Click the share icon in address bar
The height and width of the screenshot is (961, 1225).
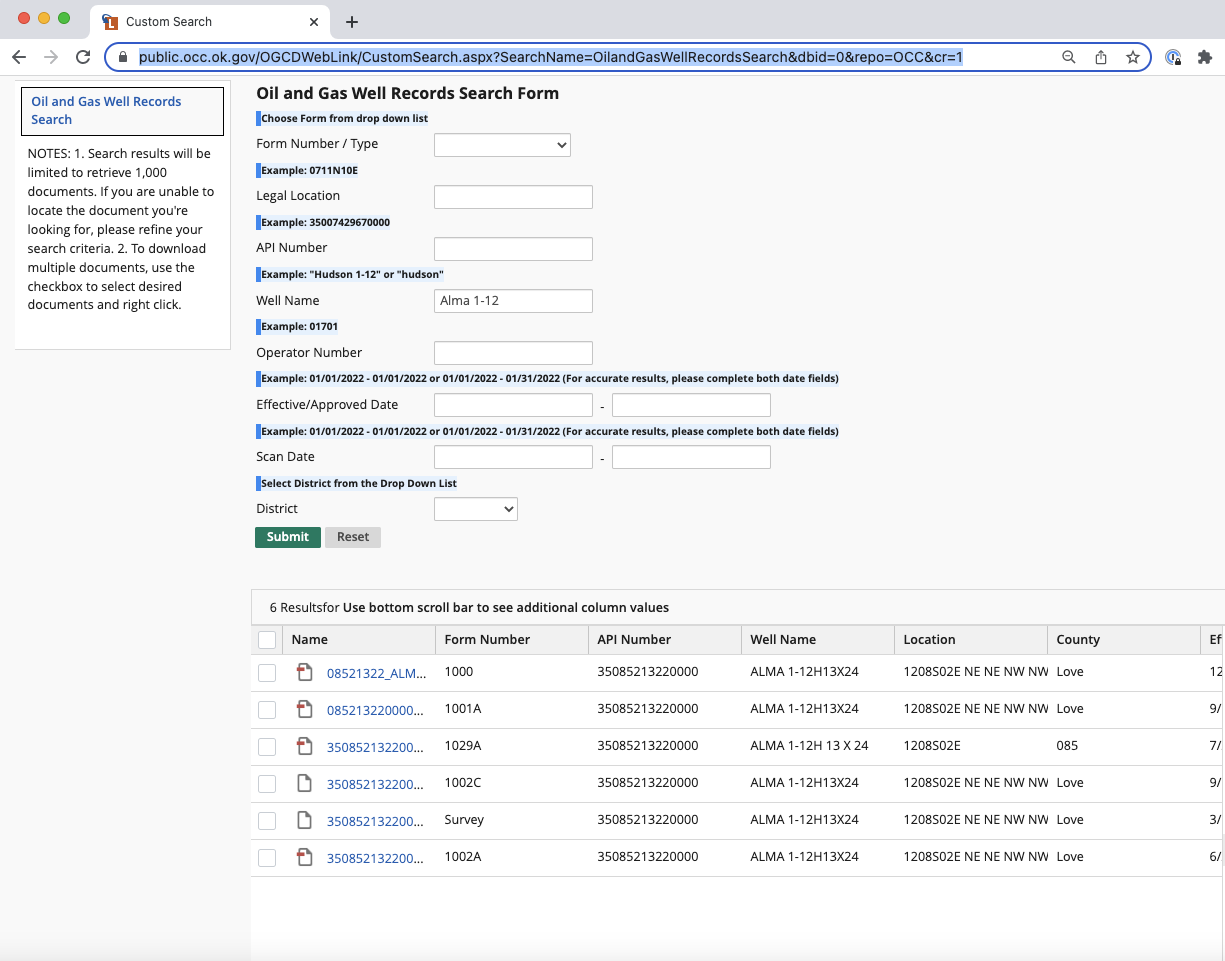(1101, 57)
